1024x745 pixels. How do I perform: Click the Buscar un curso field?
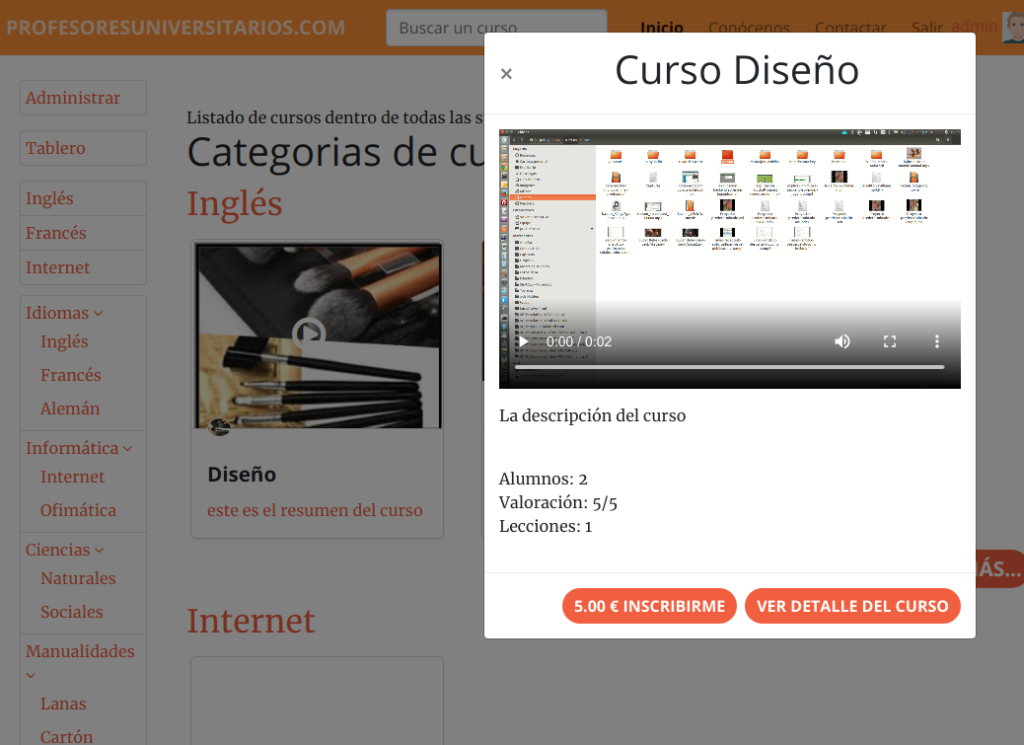[x=496, y=28]
